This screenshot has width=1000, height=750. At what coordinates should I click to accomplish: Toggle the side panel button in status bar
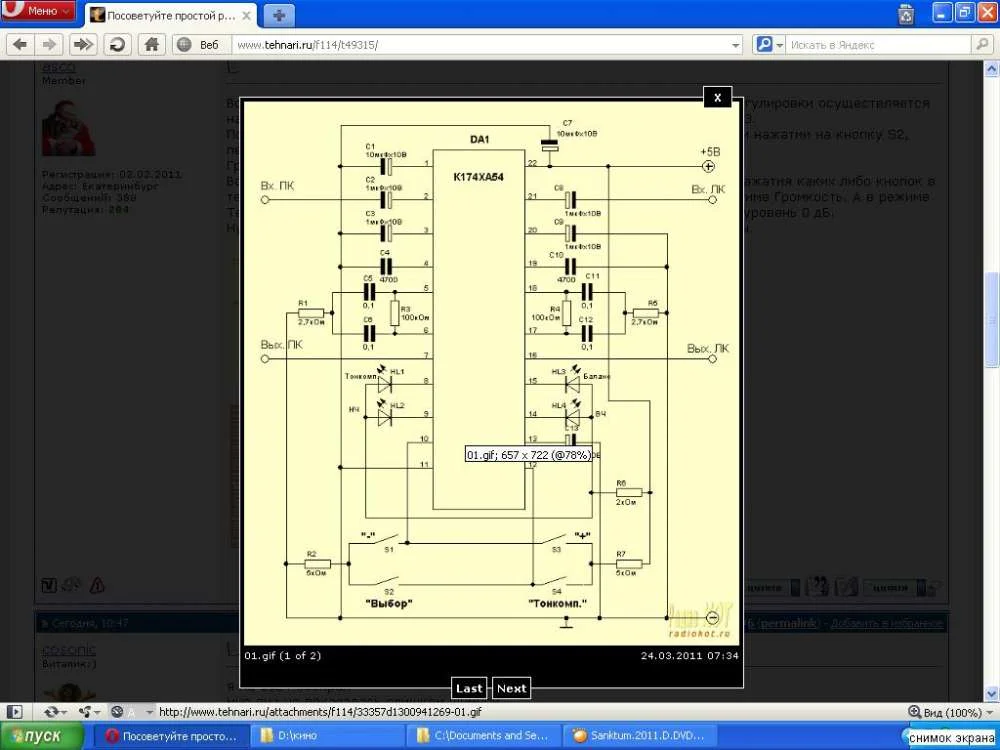pyautogui.click(x=14, y=712)
